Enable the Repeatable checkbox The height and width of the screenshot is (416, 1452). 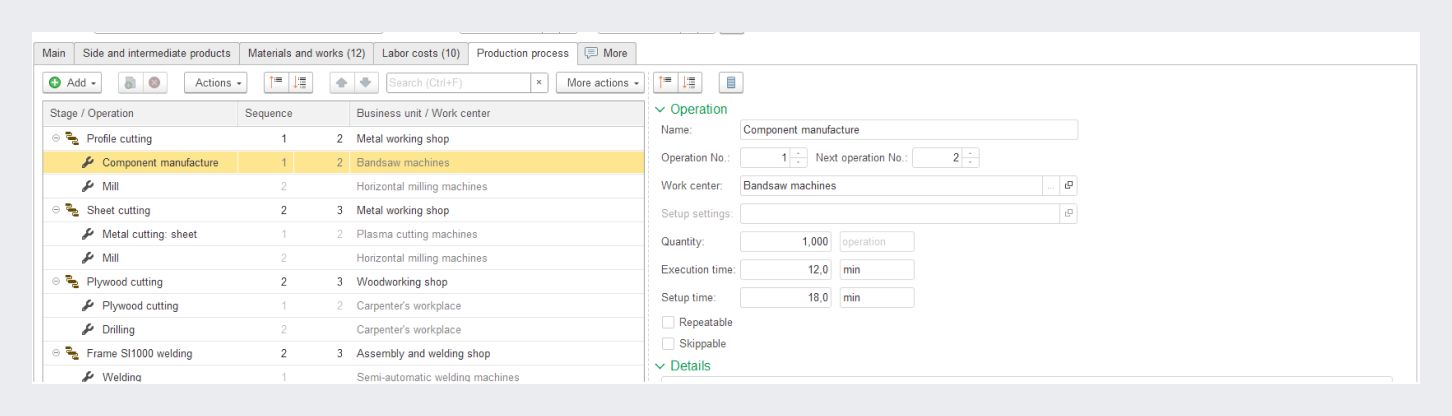(x=668, y=322)
